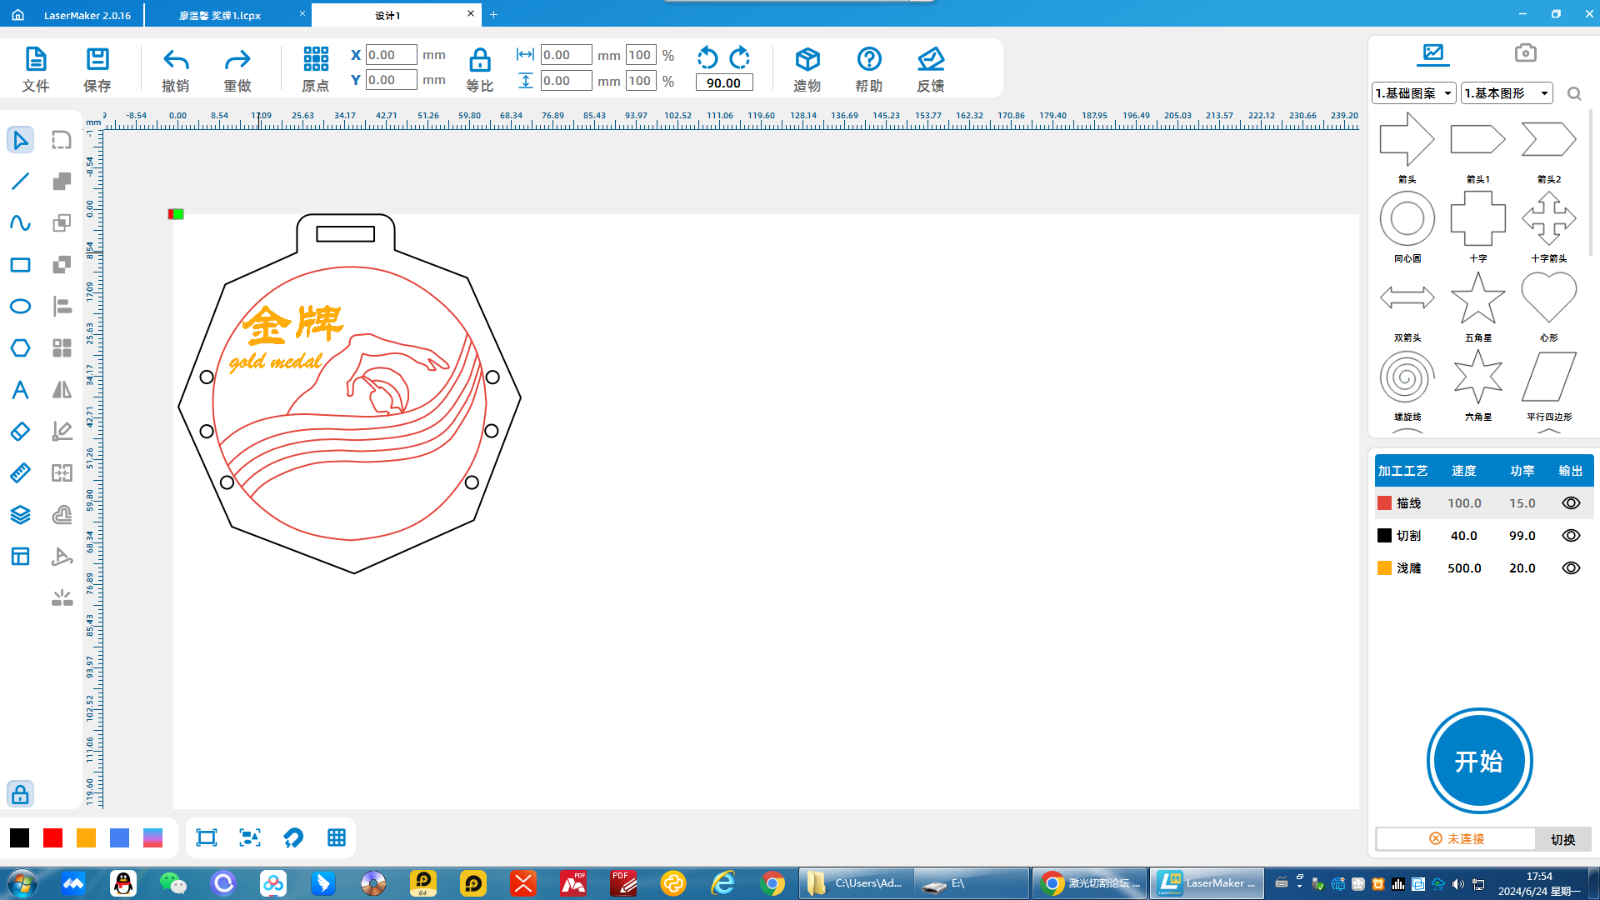The image size is (1600, 900).
Task: Click the 切换 switch button
Action: click(1562, 839)
